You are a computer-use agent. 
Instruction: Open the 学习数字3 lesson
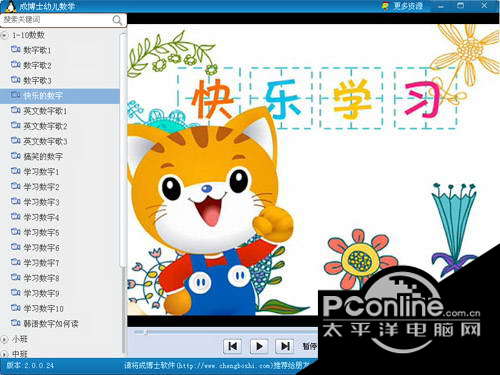point(41,202)
